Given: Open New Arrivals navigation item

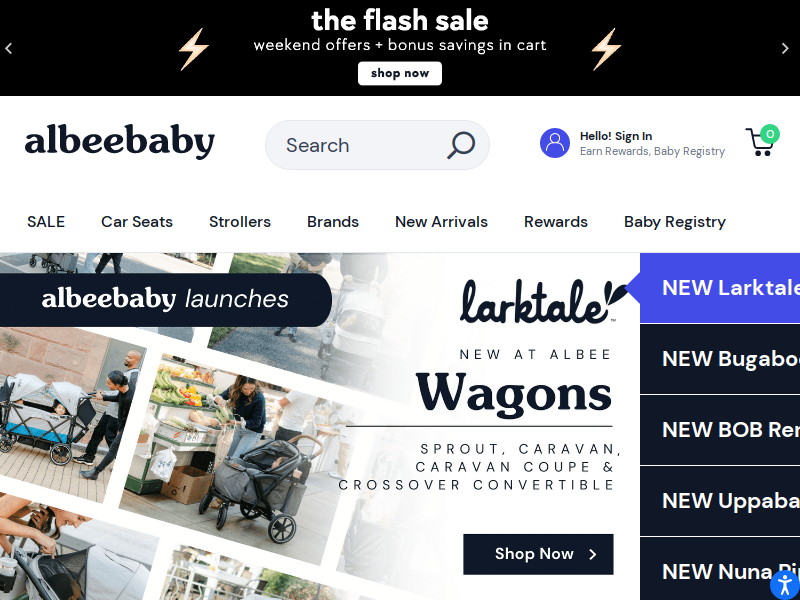Looking at the screenshot, I should coord(441,222).
